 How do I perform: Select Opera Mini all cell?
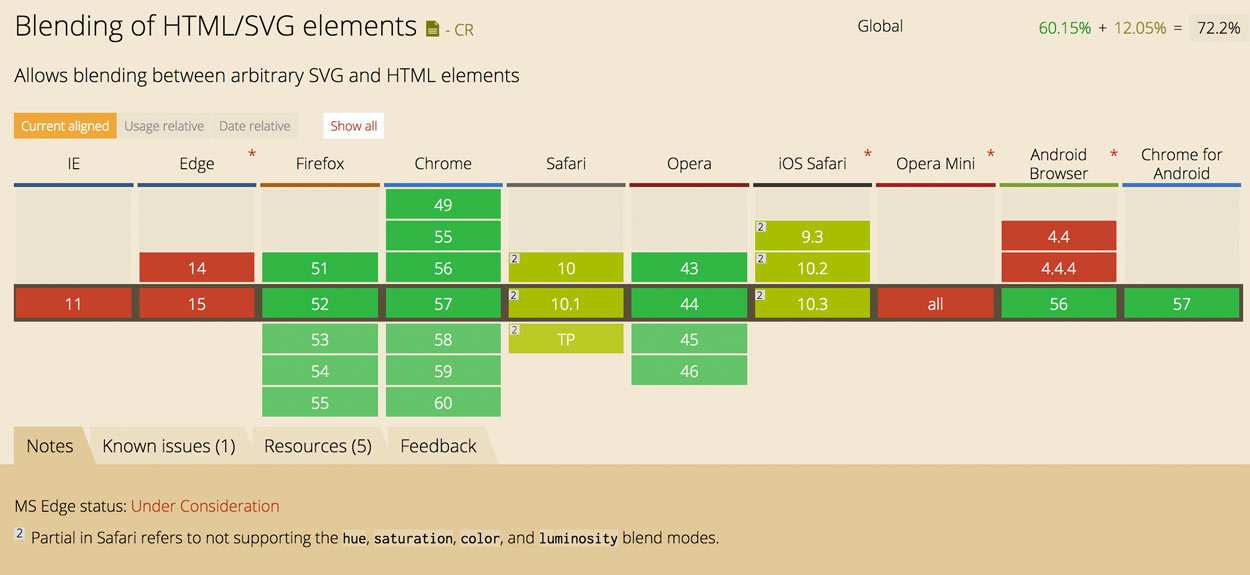(x=935, y=304)
